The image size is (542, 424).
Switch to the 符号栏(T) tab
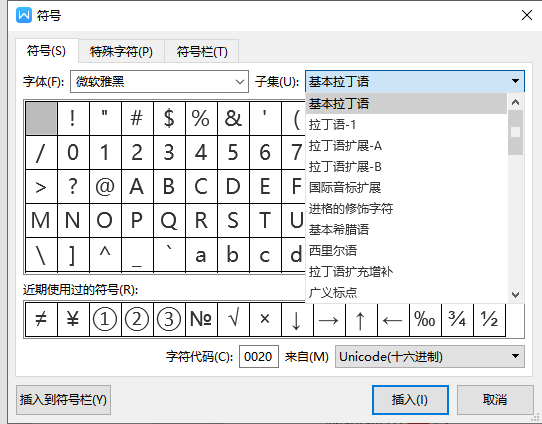click(202, 51)
